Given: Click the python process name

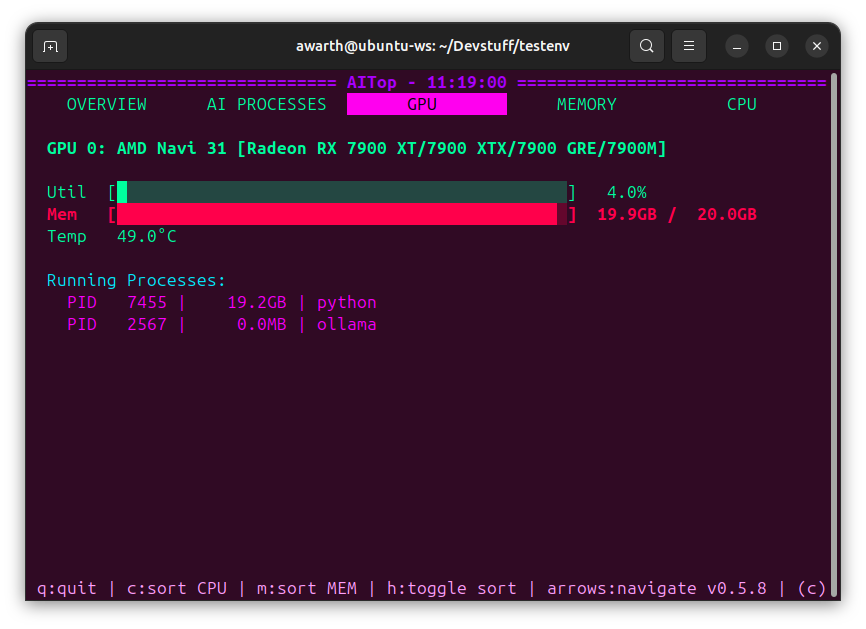Looking at the screenshot, I should pyautogui.click(x=346, y=303).
